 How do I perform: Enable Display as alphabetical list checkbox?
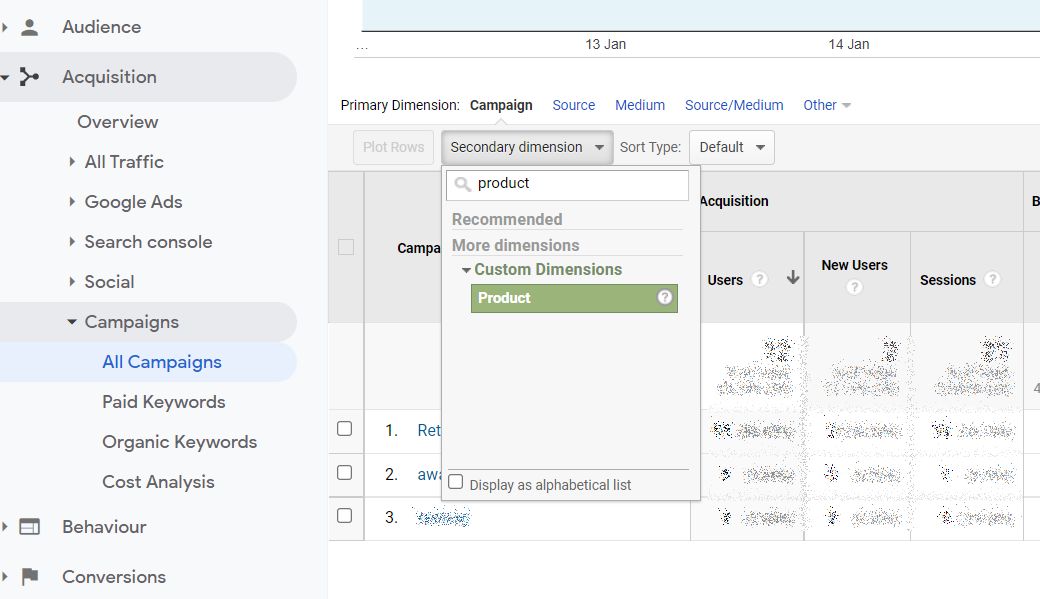[x=456, y=482]
